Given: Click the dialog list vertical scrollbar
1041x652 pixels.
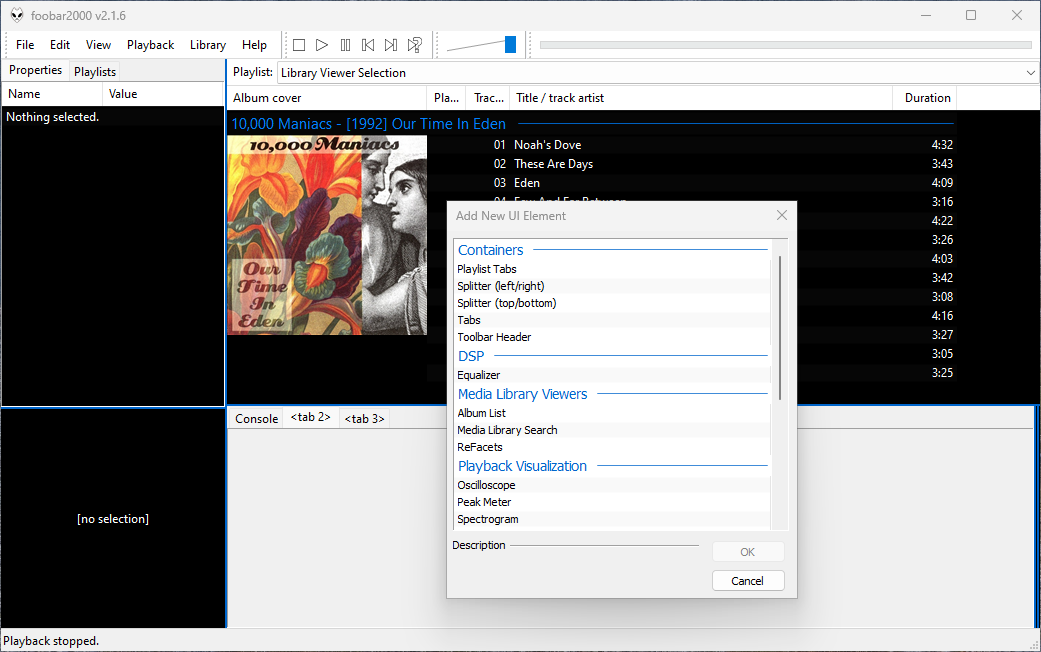Looking at the screenshot, I should 779,330.
